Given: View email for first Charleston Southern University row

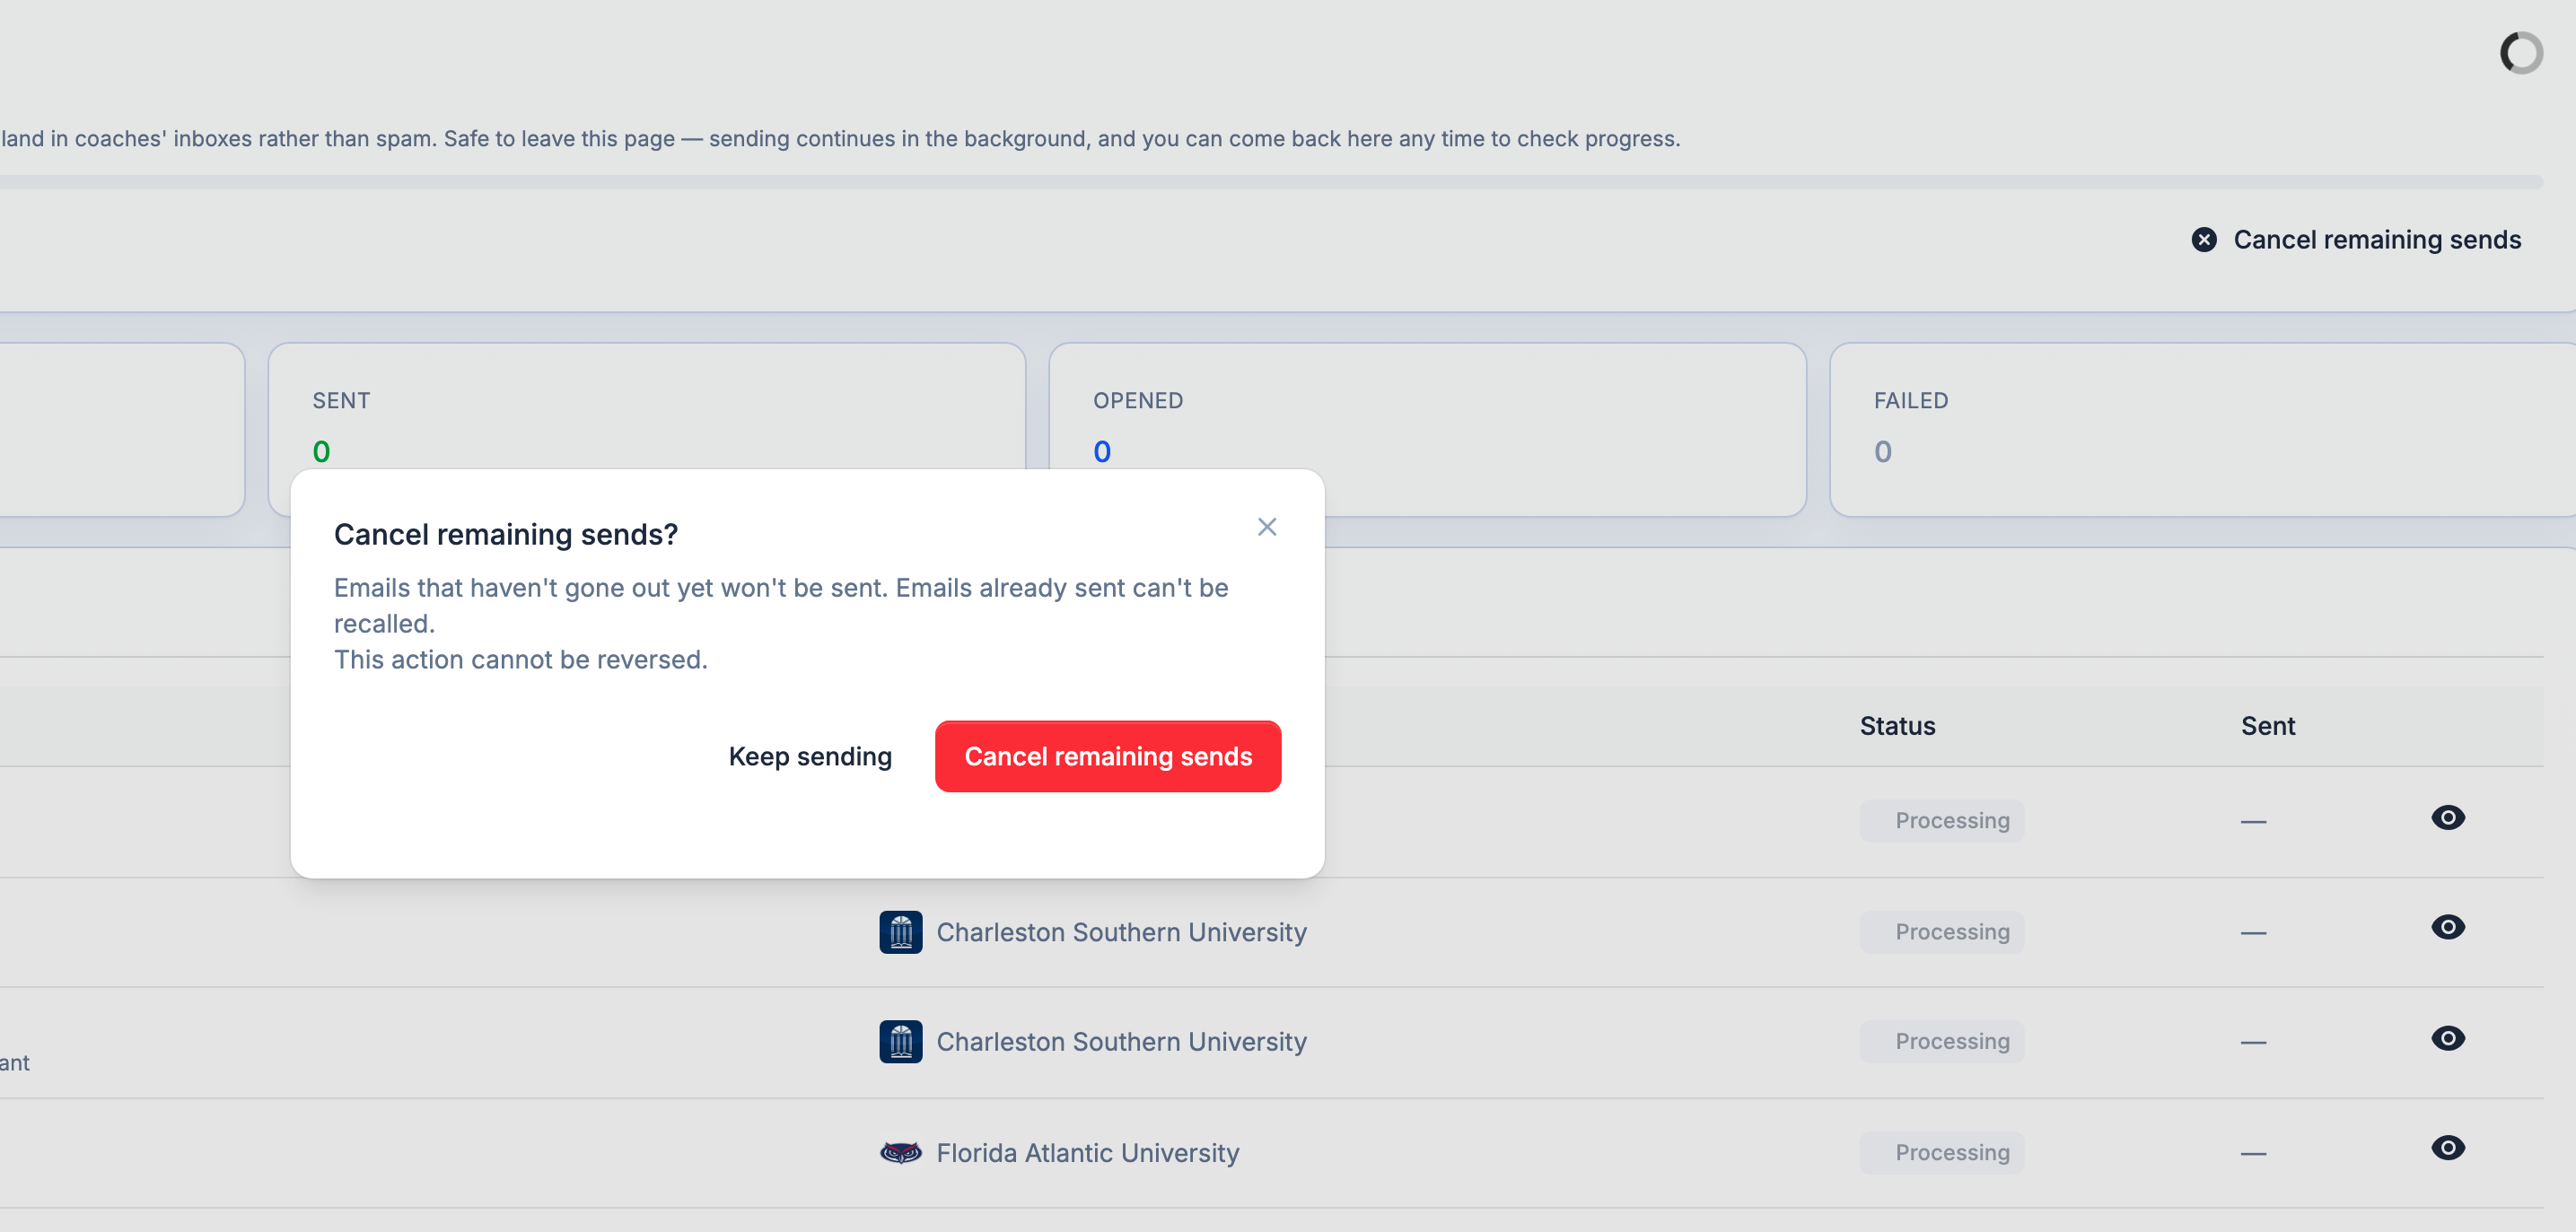Looking at the screenshot, I should pos(2447,928).
